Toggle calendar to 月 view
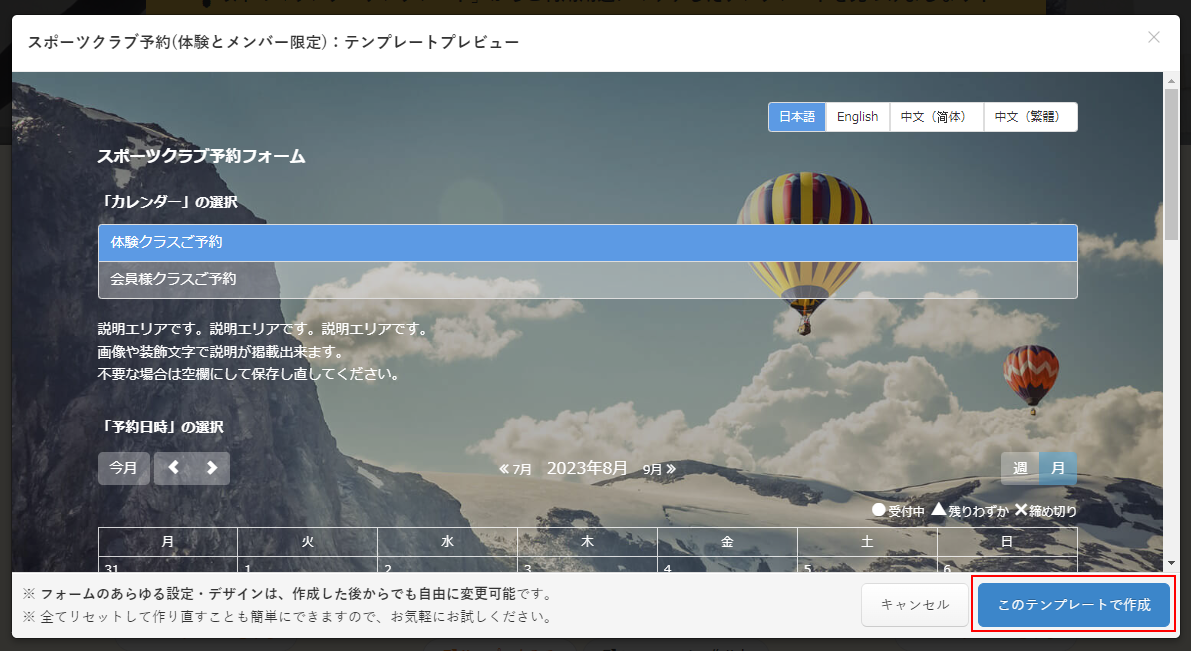 [x=1057, y=468]
